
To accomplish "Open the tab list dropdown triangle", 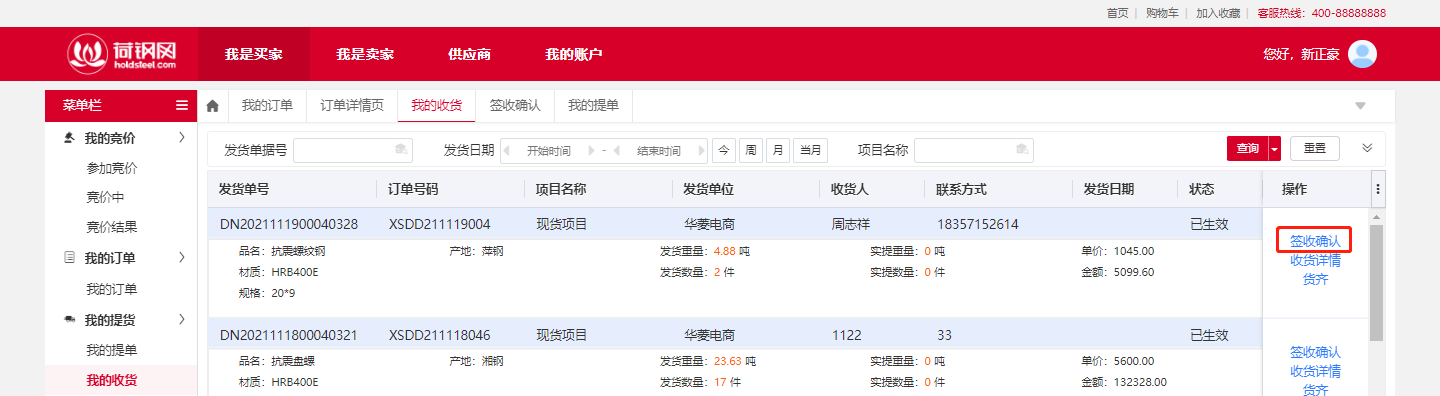I will 1360,105.
